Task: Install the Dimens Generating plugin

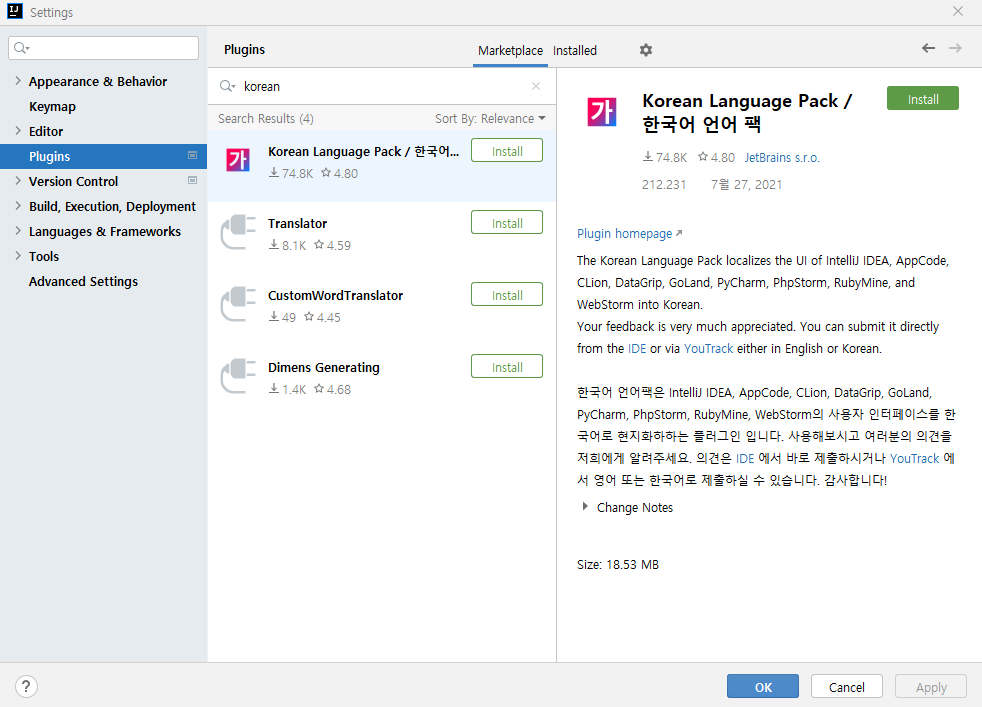Action: pyautogui.click(x=507, y=367)
